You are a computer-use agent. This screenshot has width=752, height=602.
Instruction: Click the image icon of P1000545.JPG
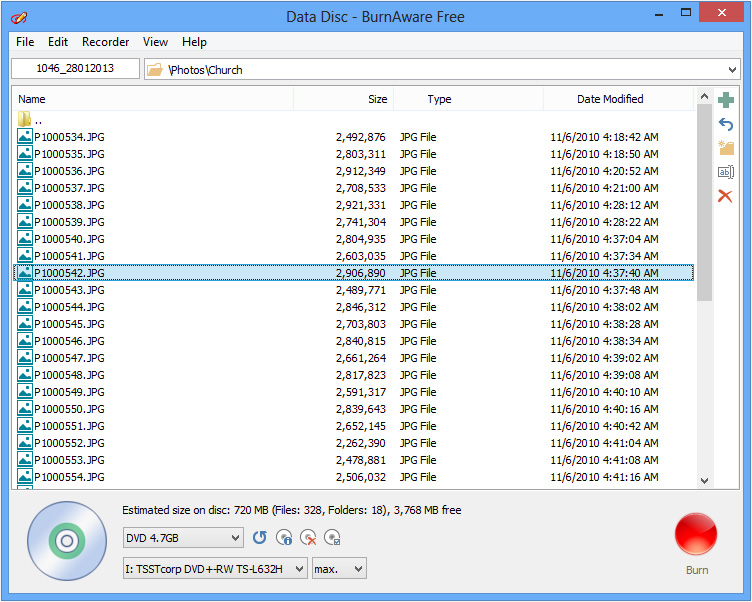click(24, 323)
